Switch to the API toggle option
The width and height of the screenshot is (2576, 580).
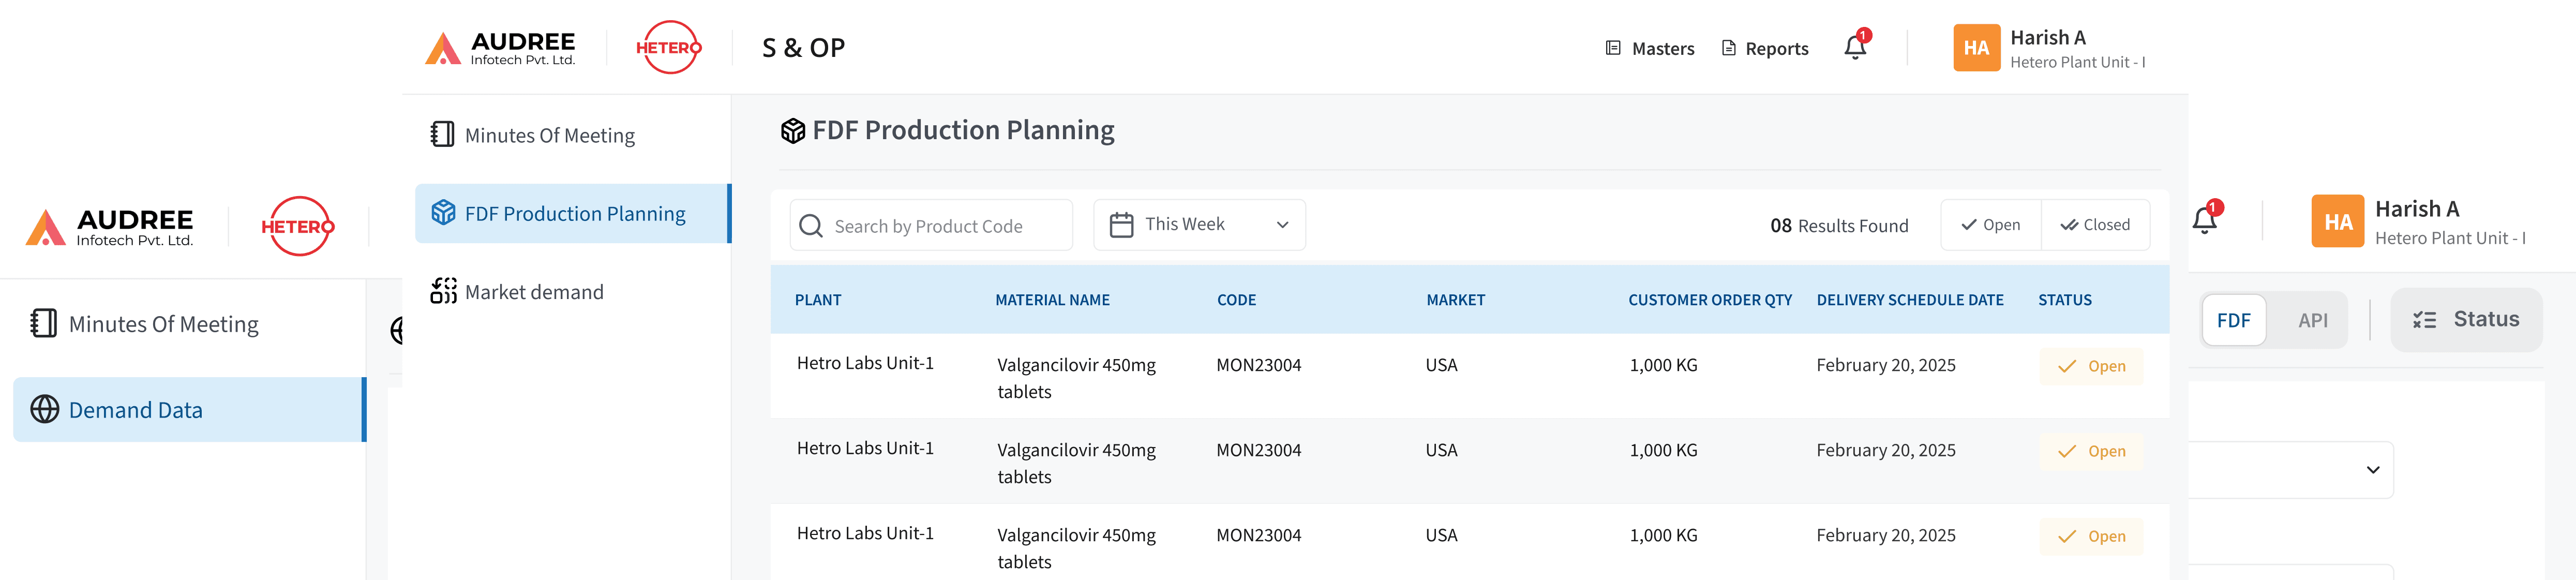point(2312,320)
